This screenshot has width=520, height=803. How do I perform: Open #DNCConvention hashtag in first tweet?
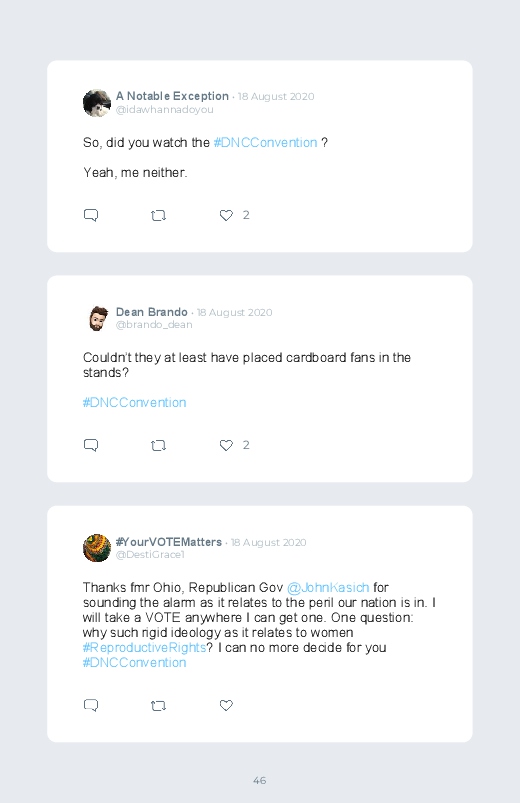(265, 142)
